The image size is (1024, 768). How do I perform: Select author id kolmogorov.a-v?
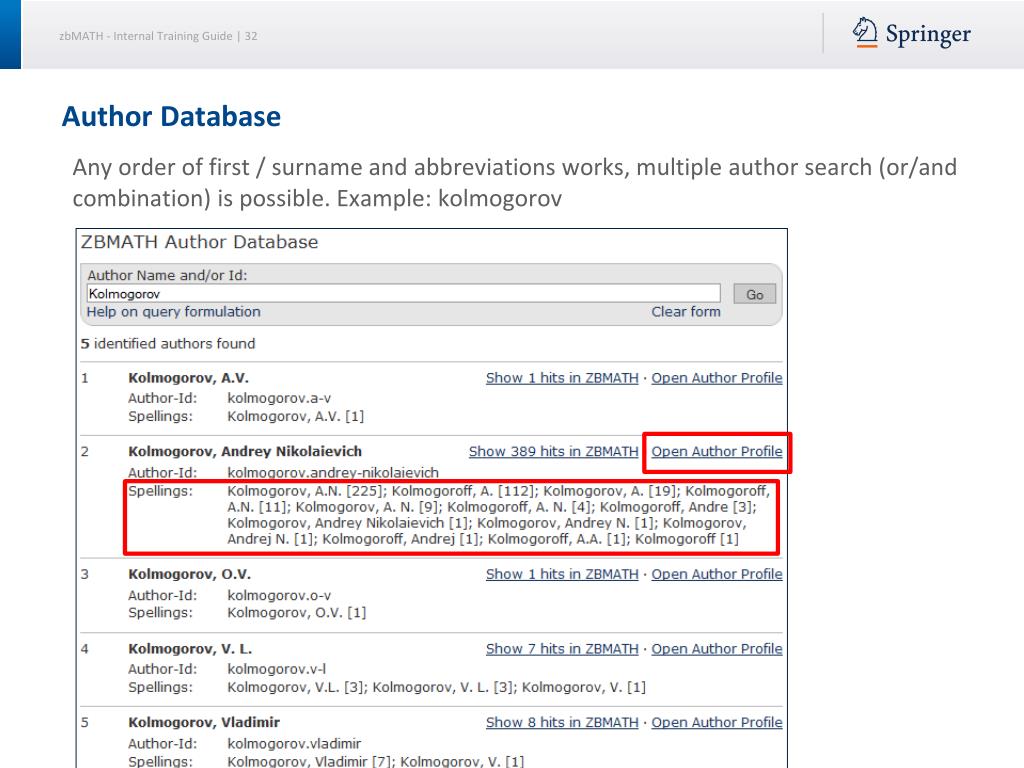(x=279, y=398)
